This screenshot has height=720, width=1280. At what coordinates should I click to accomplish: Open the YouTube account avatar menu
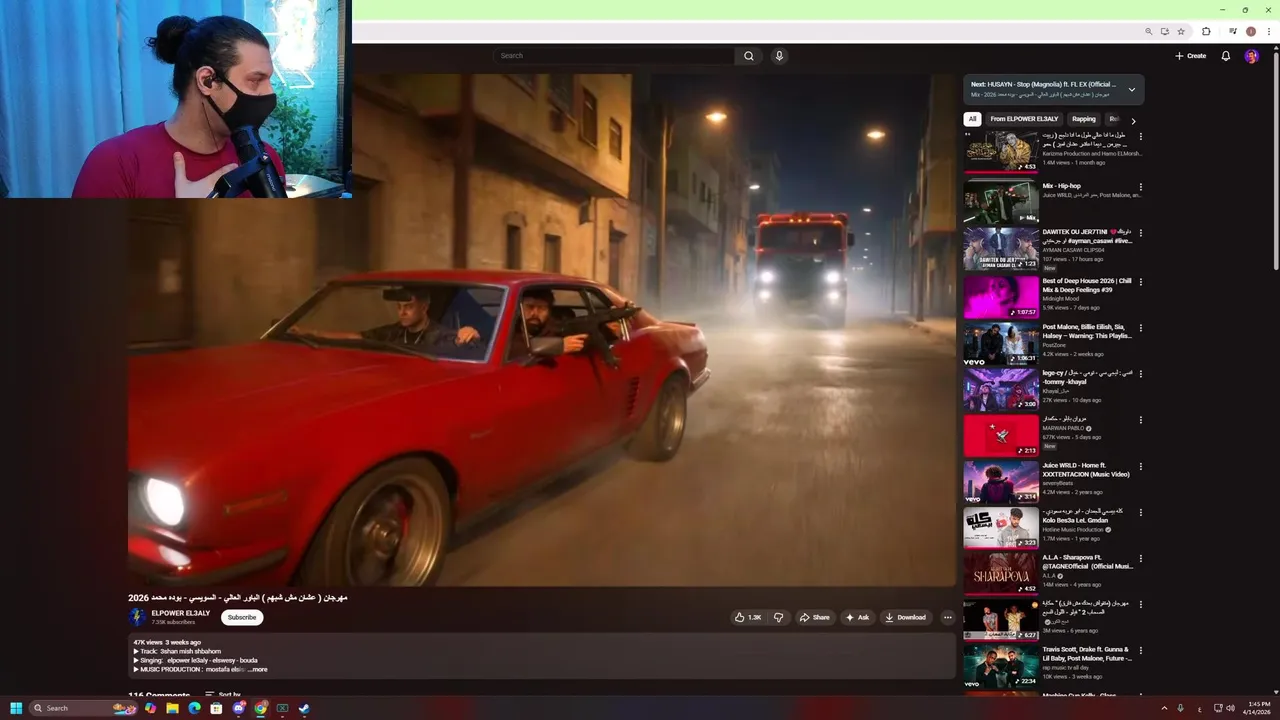1251,56
